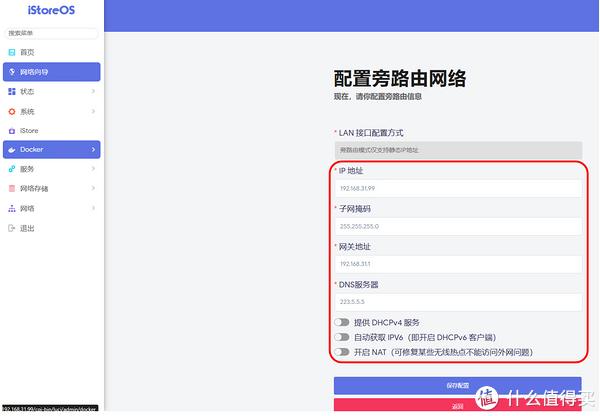This screenshot has height=416, width=600.
Task: Click the Docker whale icon
Action: [12, 150]
